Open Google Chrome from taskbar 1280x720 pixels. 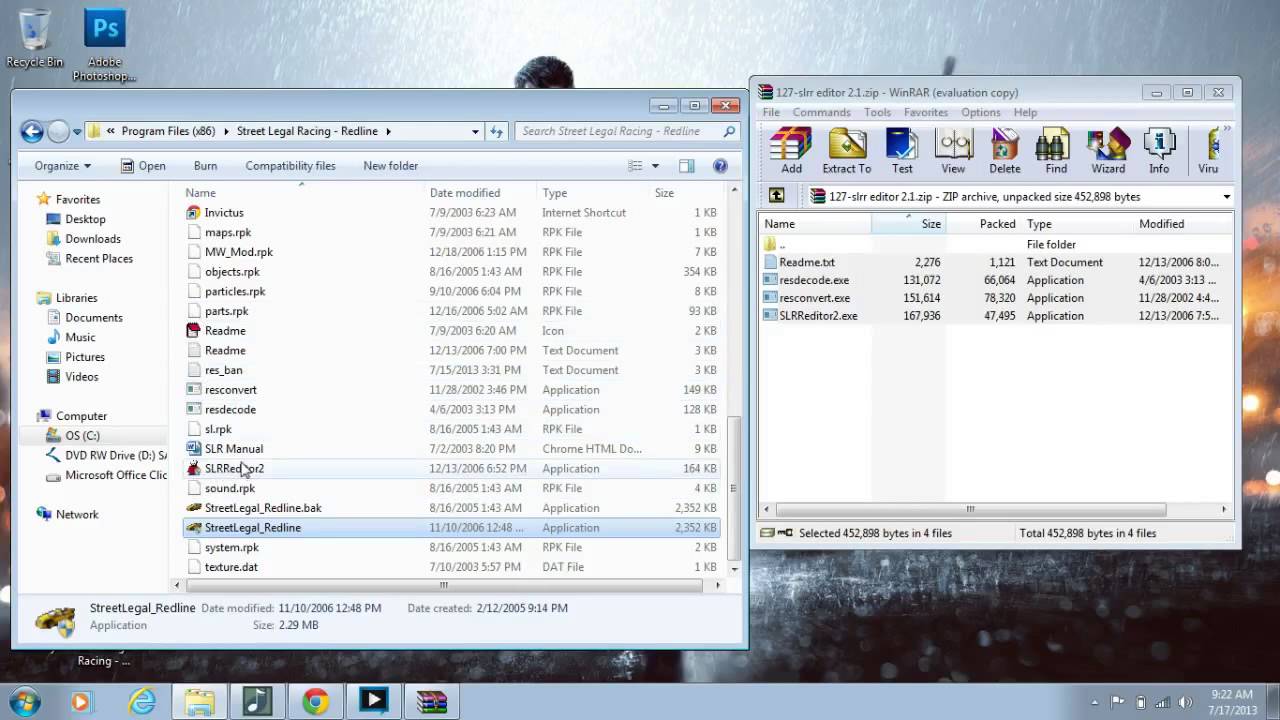coord(315,701)
